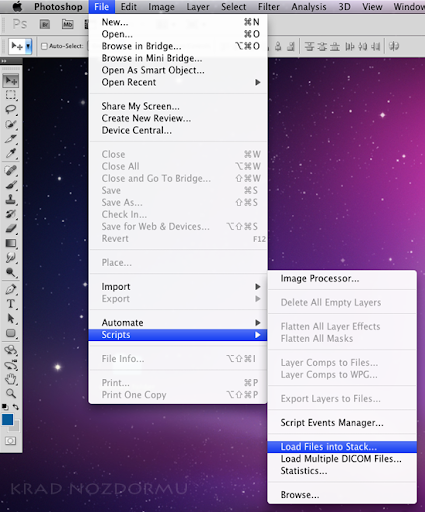Viewport: 425px width, 512px height.
Task: Launch Mini Bridge from the application bar
Action: pos(68,24)
